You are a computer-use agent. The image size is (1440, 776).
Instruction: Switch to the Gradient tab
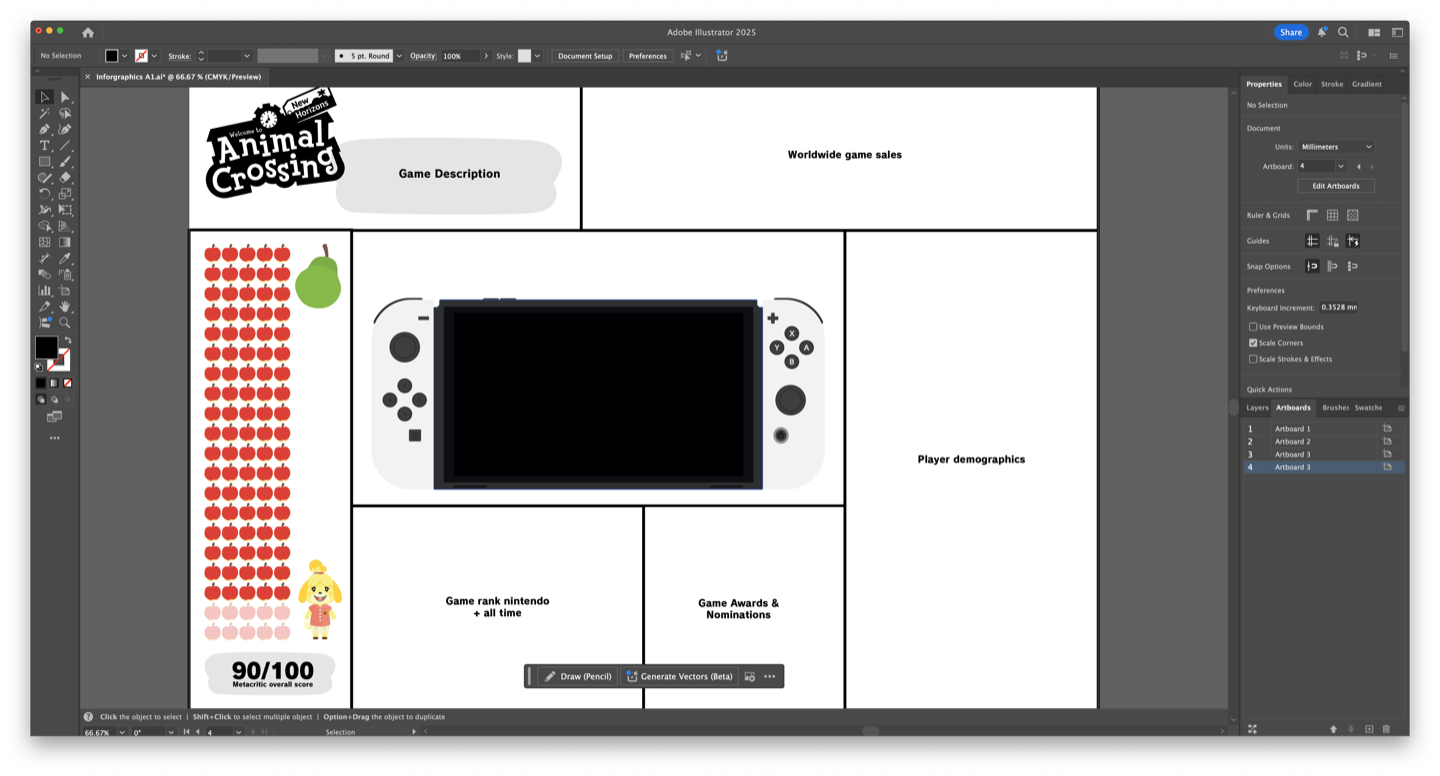[1367, 84]
